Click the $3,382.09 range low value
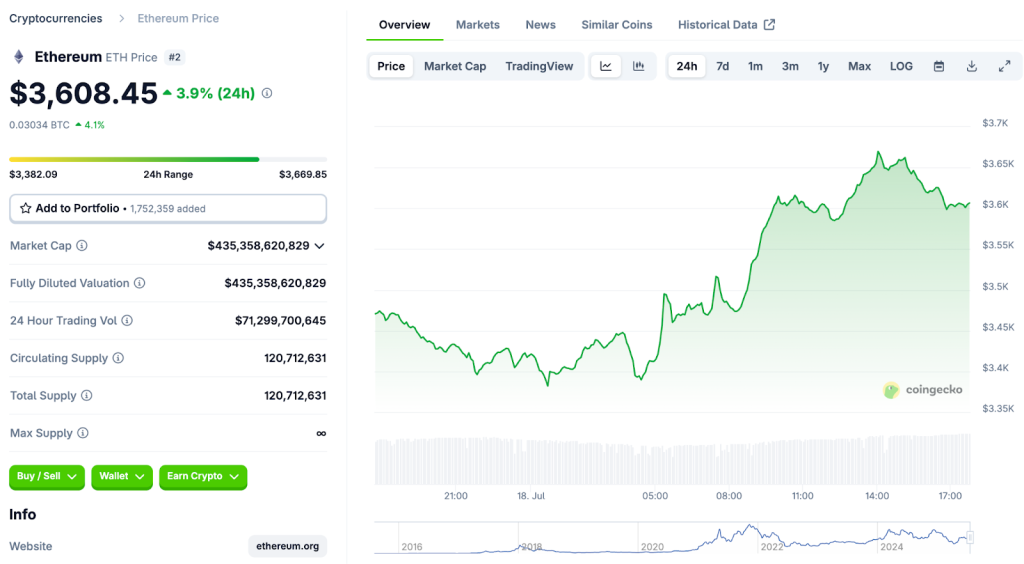 tap(33, 174)
